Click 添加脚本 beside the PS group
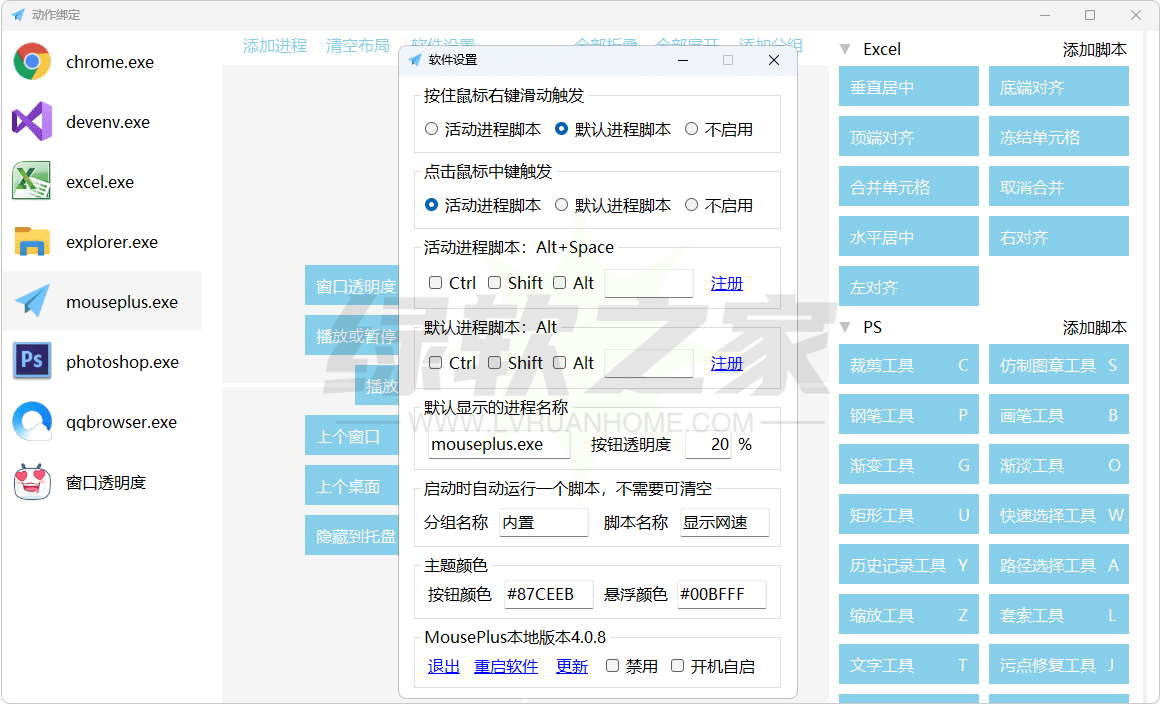Viewport: 1161px width, 705px height. point(1094,327)
